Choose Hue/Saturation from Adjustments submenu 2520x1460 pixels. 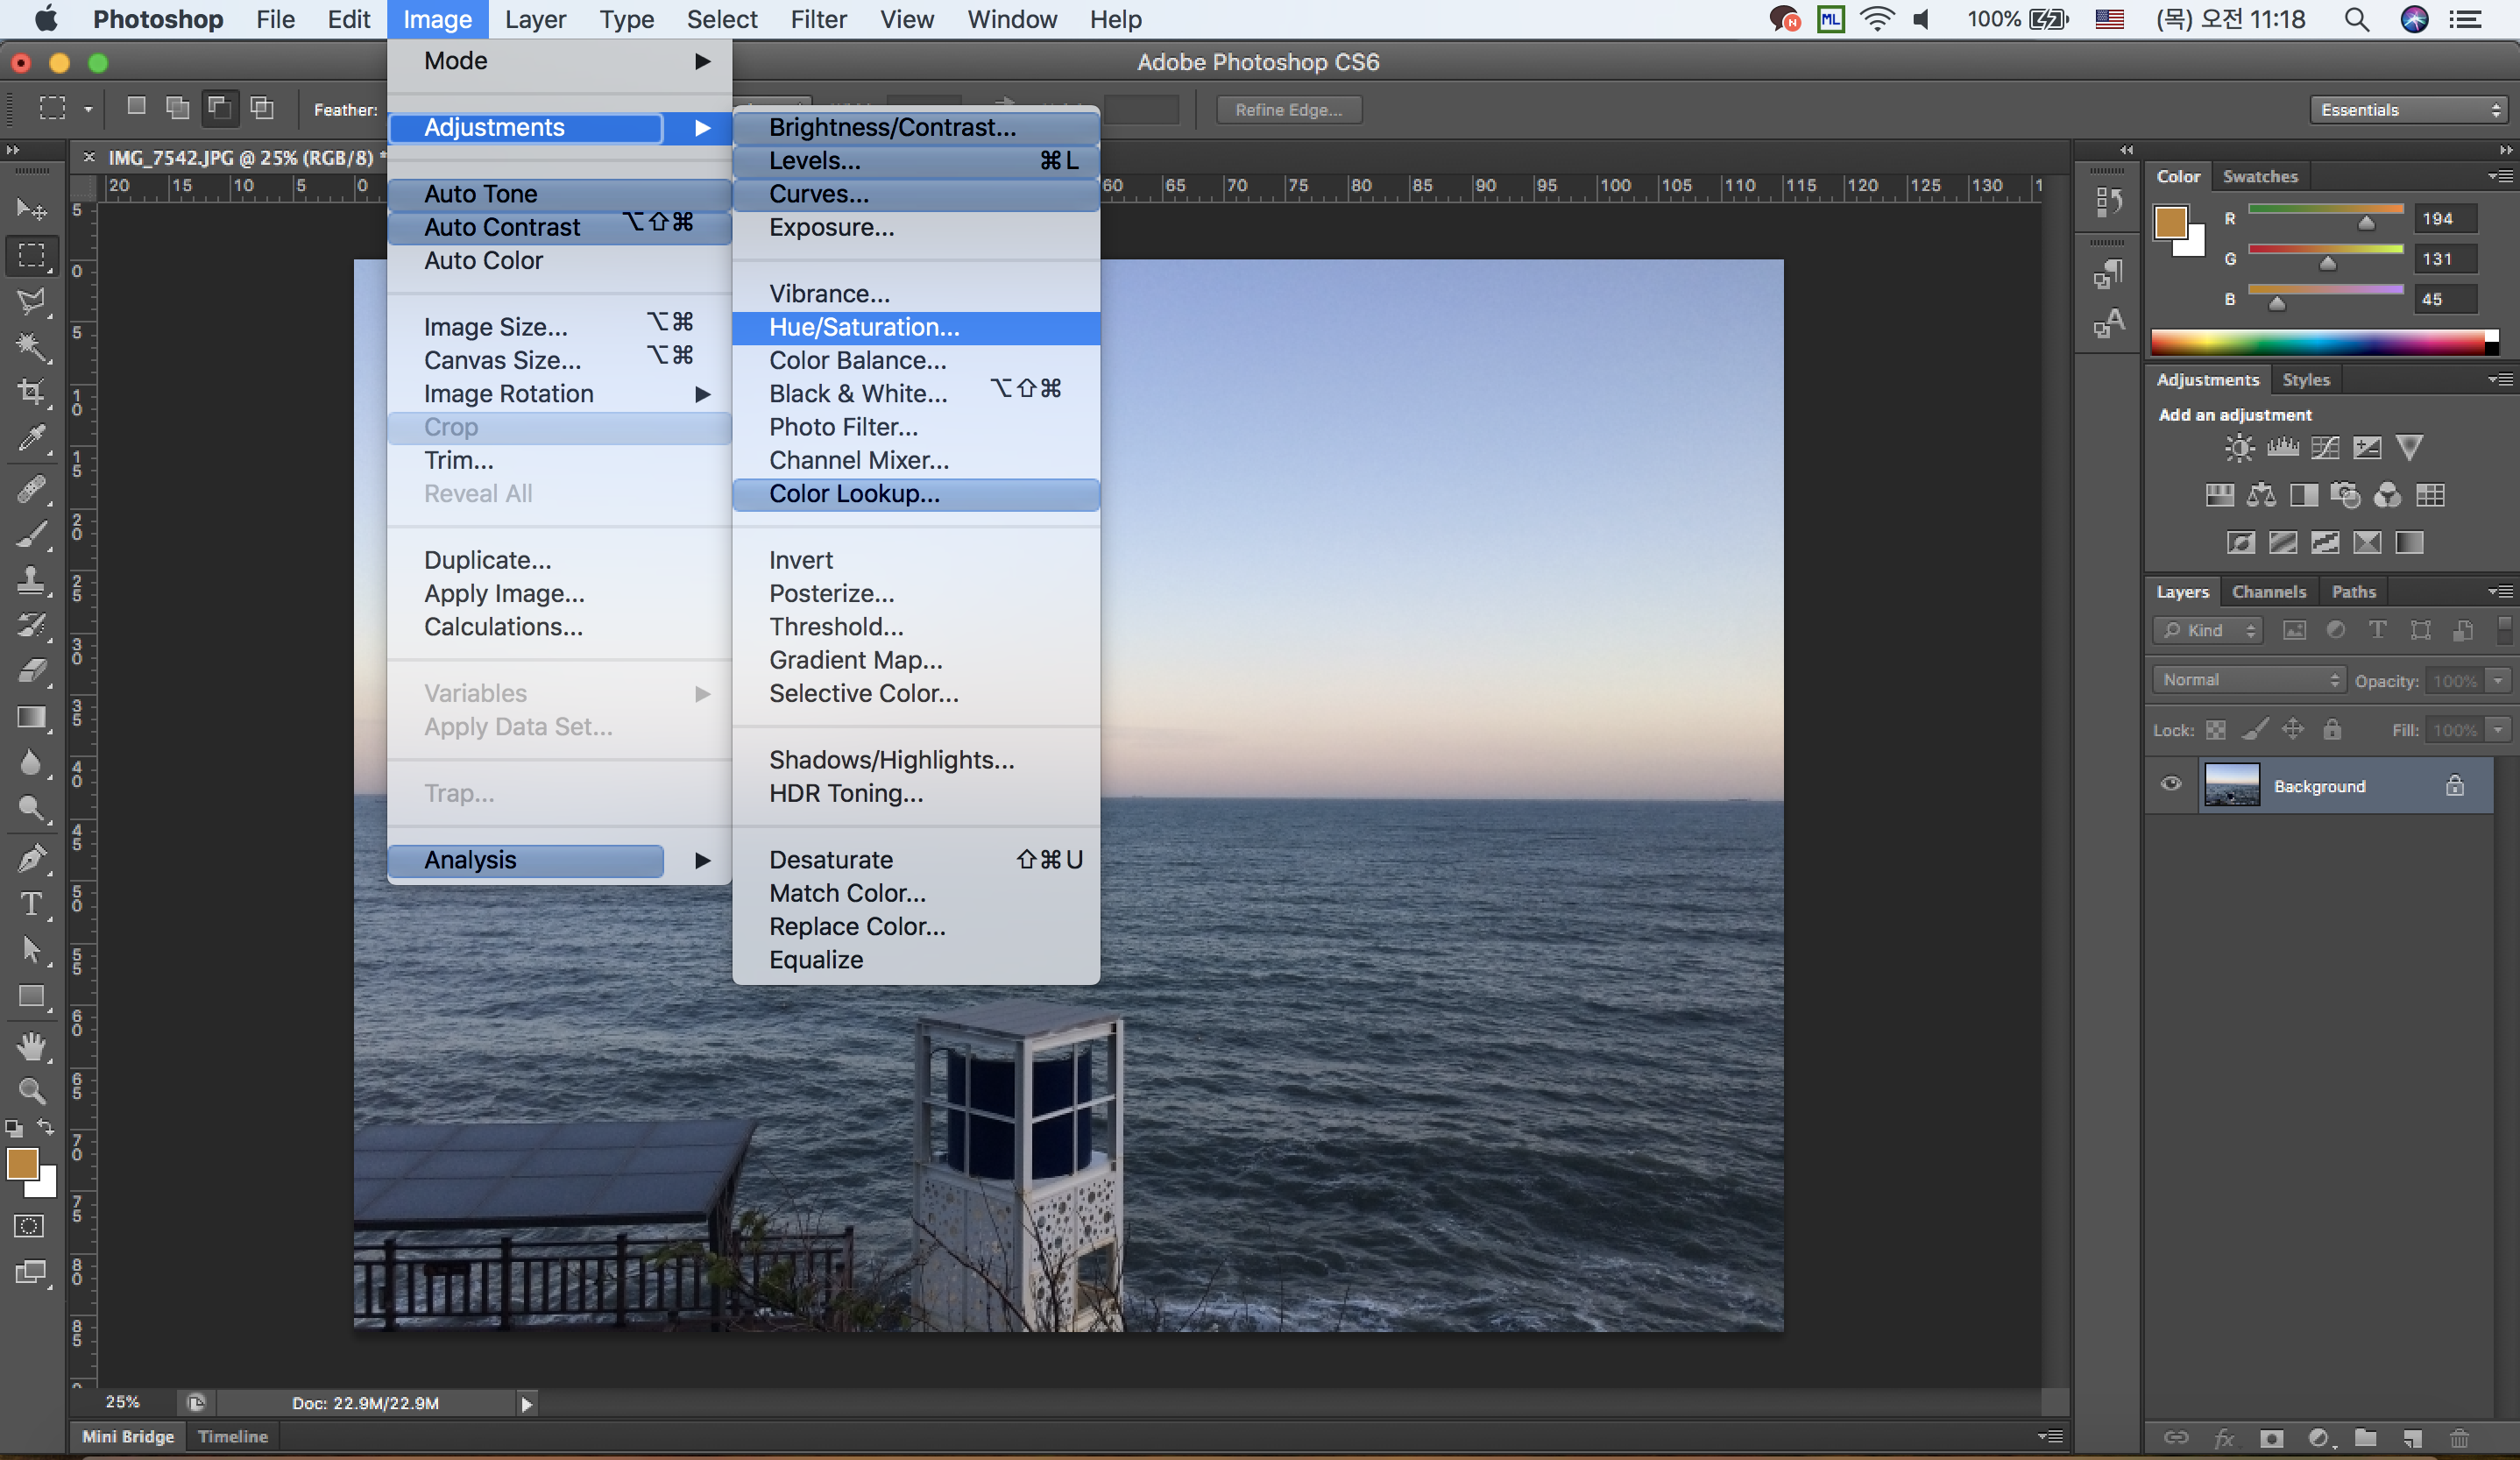[x=916, y=327]
